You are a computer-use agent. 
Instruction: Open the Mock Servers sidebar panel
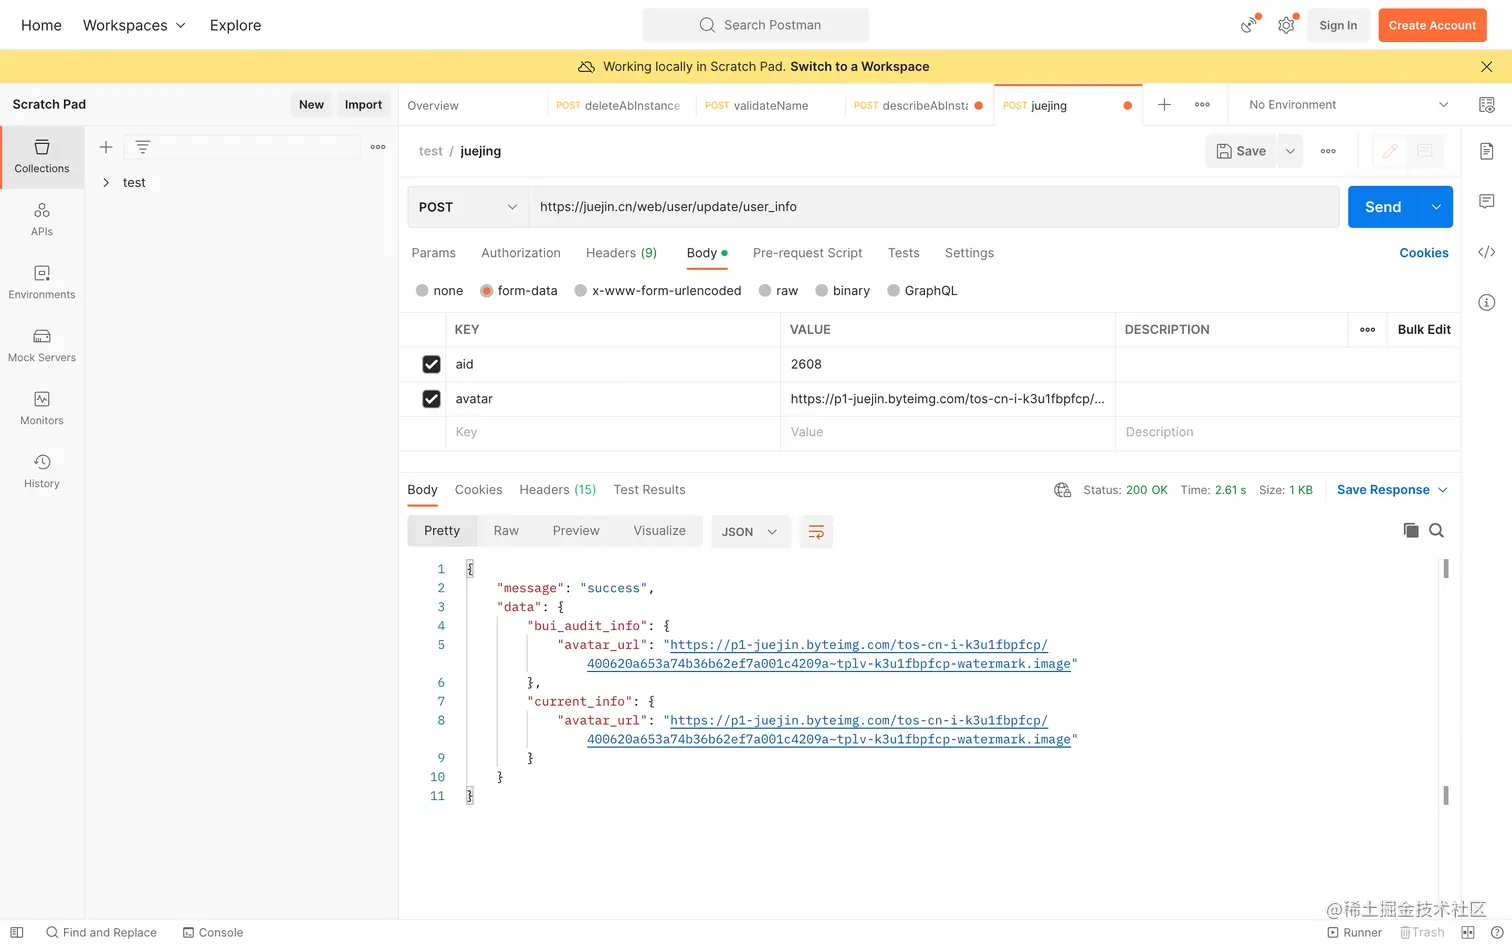[x=42, y=345]
